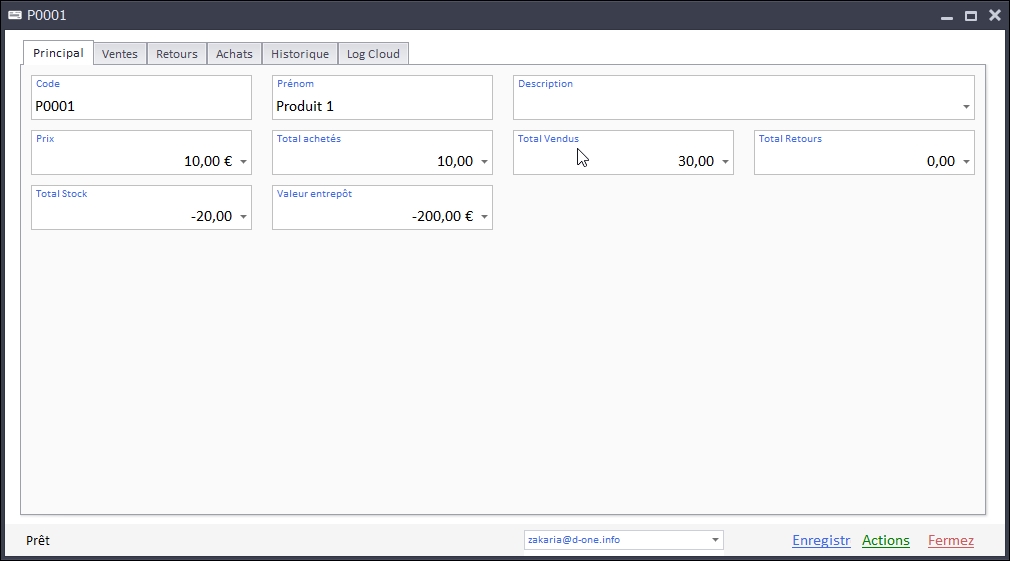
Task: Switch to the Ventes tab
Action: [x=120, y=54]
